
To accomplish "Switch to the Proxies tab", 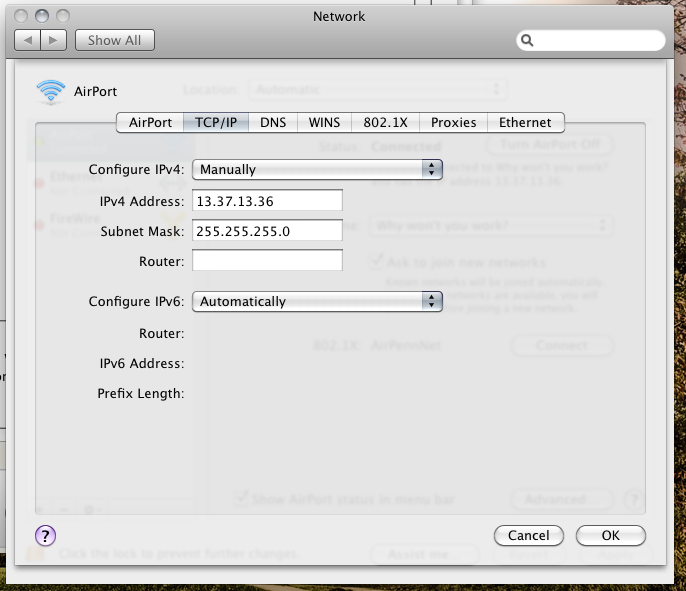I will pyautogui.click(x=453, y=122).
